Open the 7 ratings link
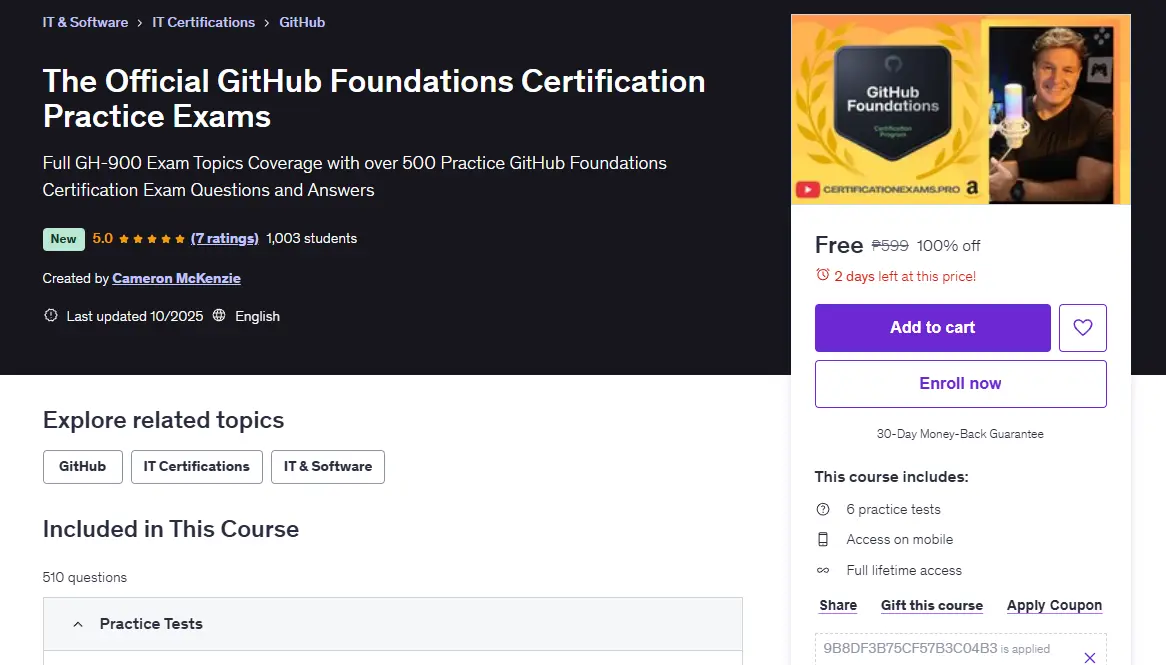This screenshot has height=665, width=1166. tap(225, 239)
